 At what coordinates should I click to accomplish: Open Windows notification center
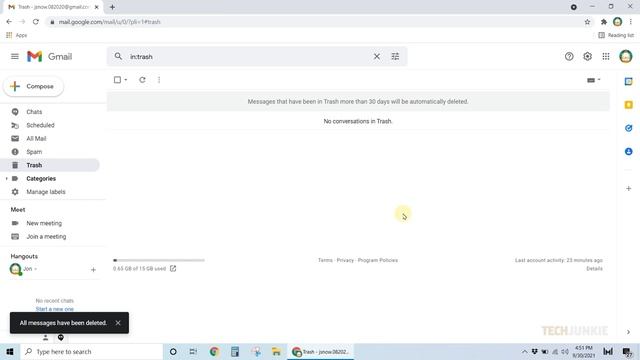(628, 351)
